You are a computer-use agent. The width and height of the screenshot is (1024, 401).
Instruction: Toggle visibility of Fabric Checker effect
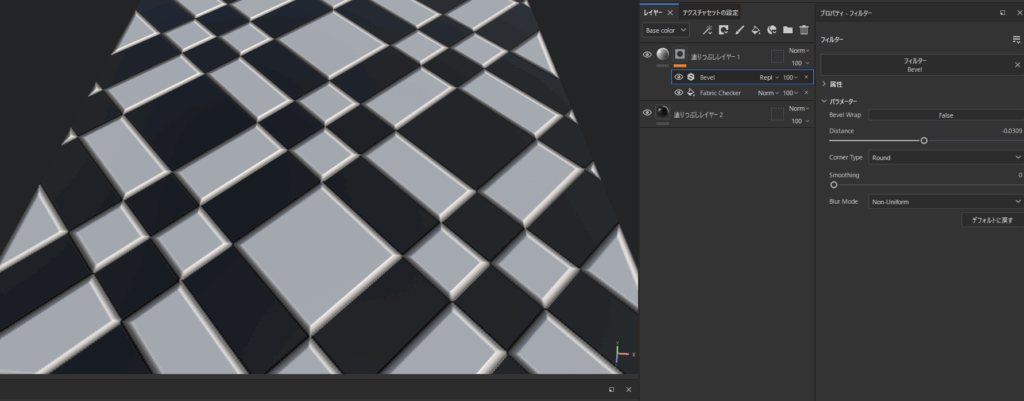tap(679, 93)
